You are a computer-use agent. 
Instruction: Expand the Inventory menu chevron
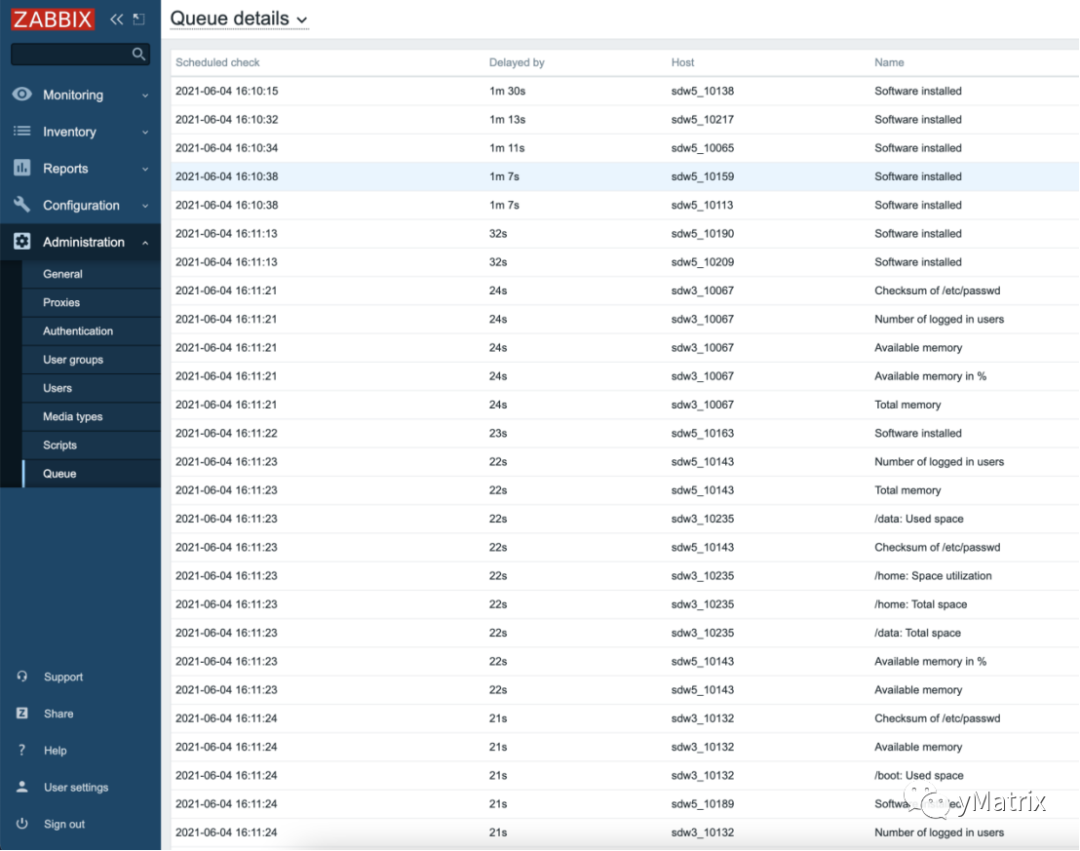click(145, 132)
